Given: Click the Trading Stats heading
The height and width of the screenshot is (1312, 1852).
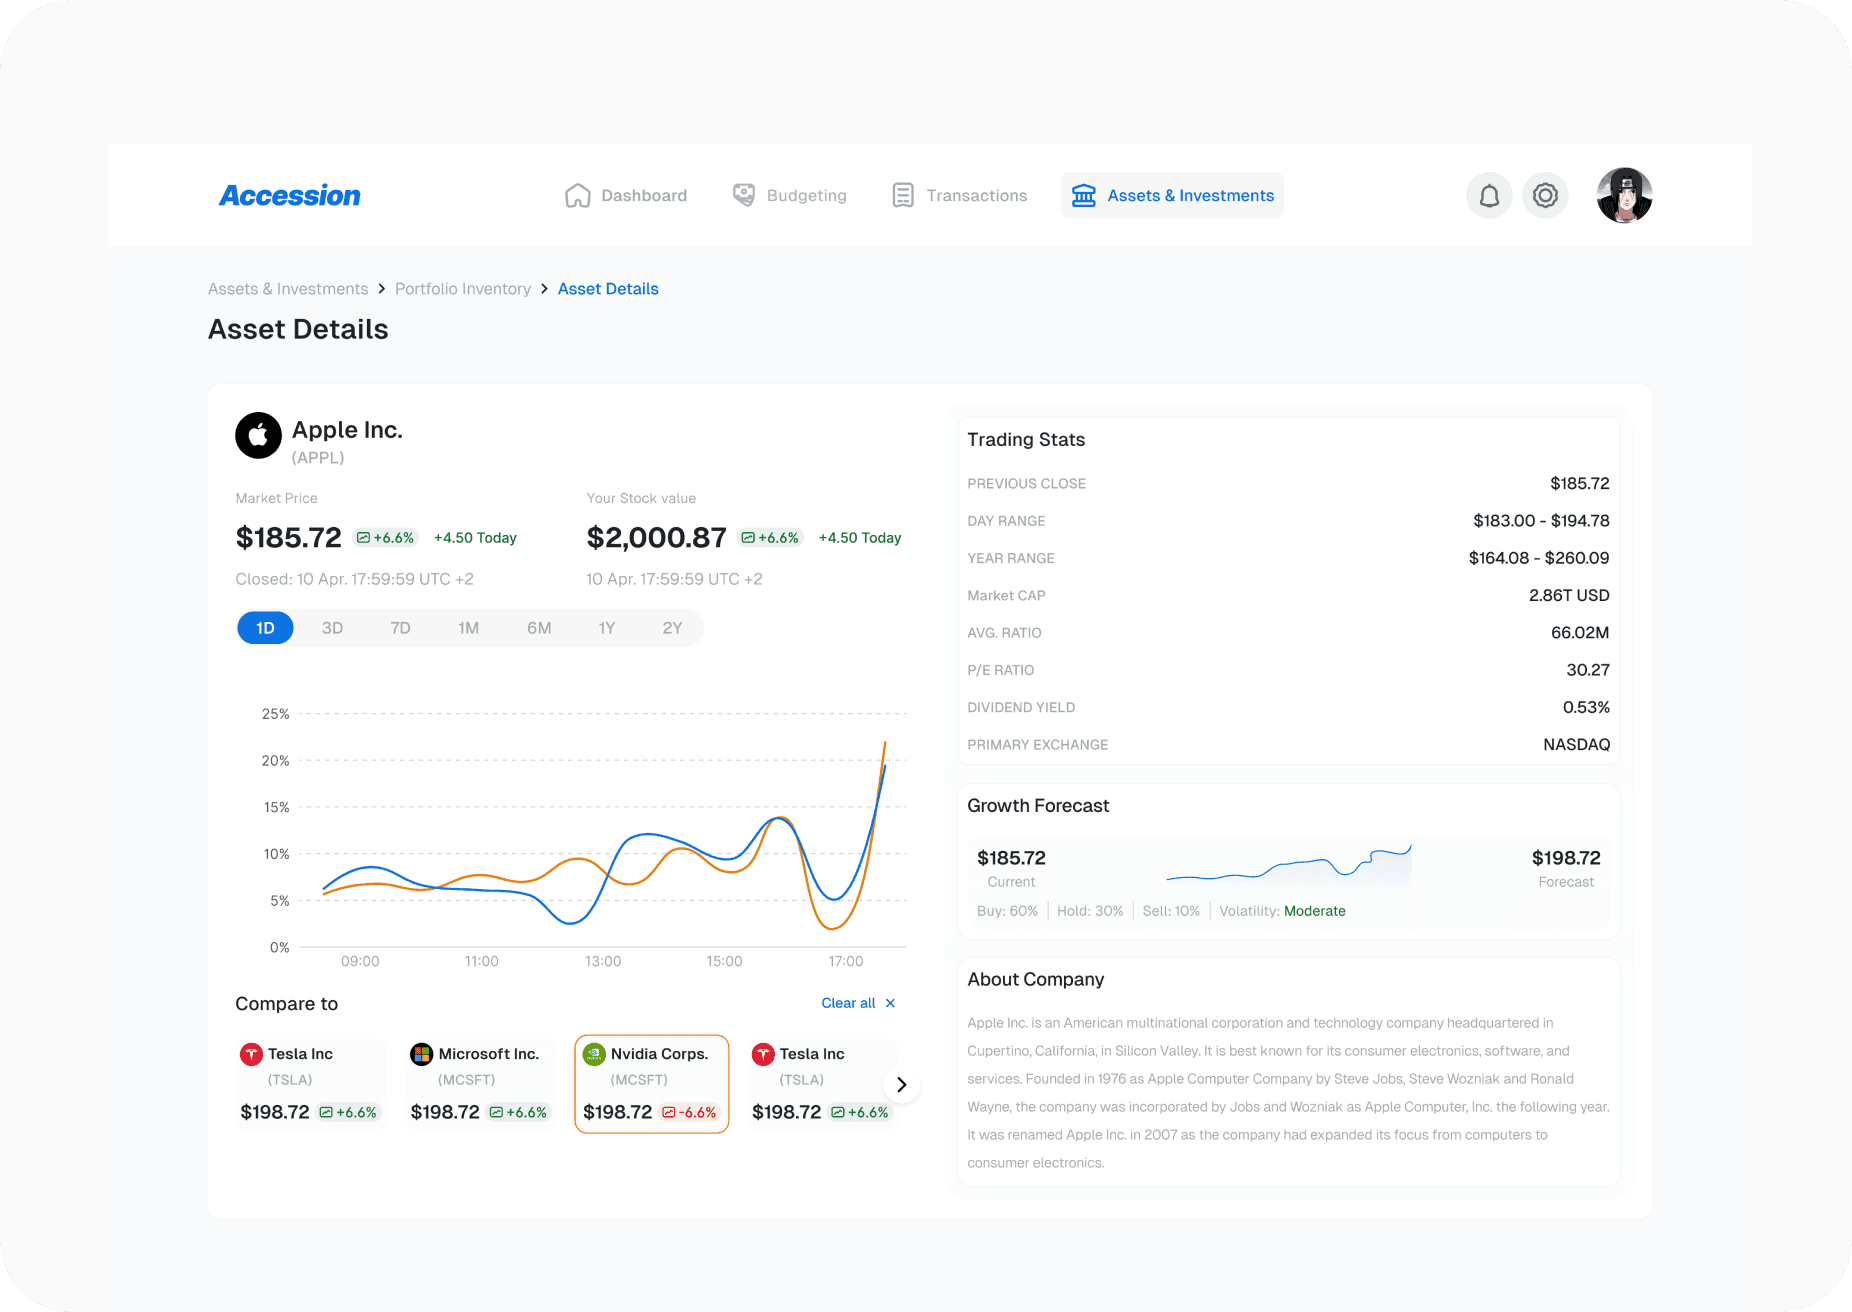Looking at the screenshot, I should (1026, 440).
